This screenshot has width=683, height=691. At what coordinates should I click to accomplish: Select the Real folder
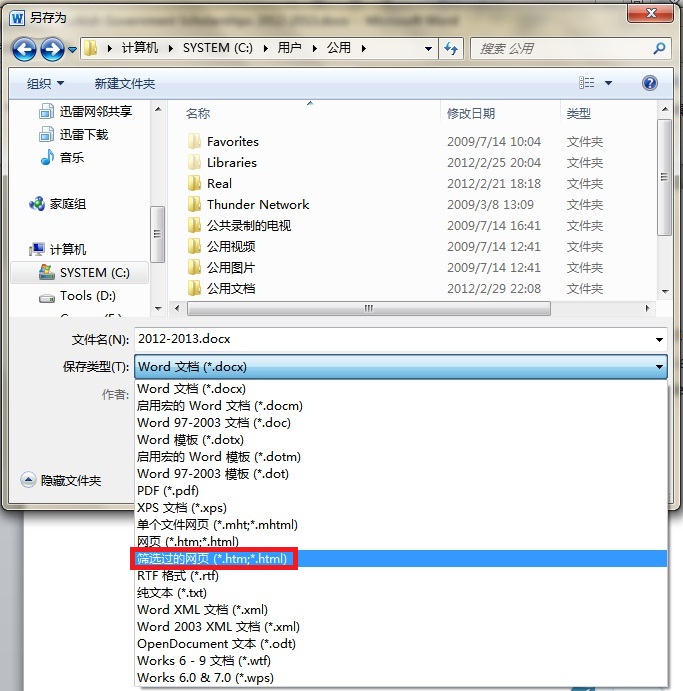pyautogui.click(x=210, y=183)
